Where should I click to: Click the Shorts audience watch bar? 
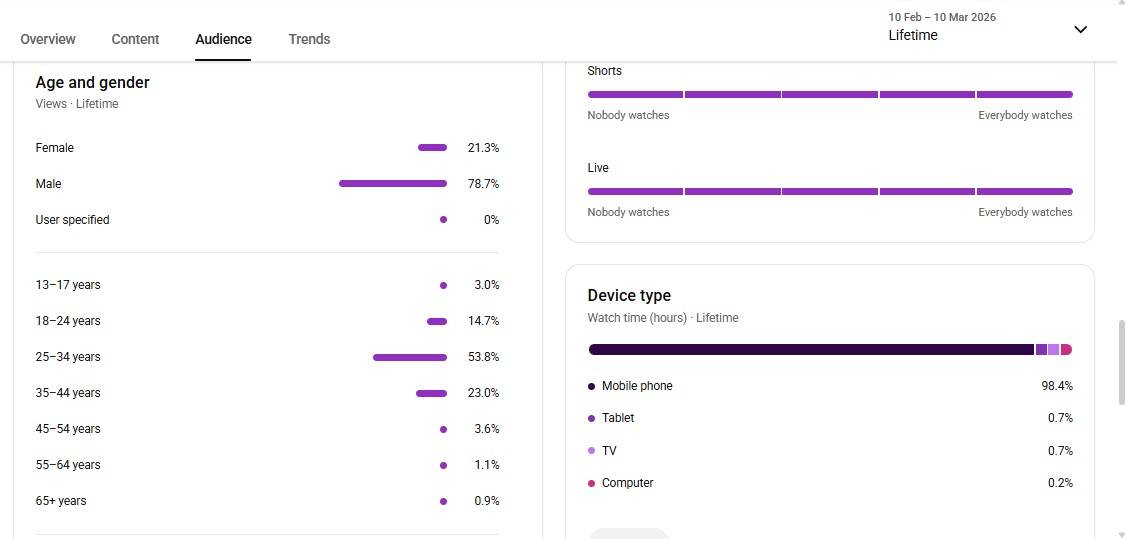coord(830,95)
